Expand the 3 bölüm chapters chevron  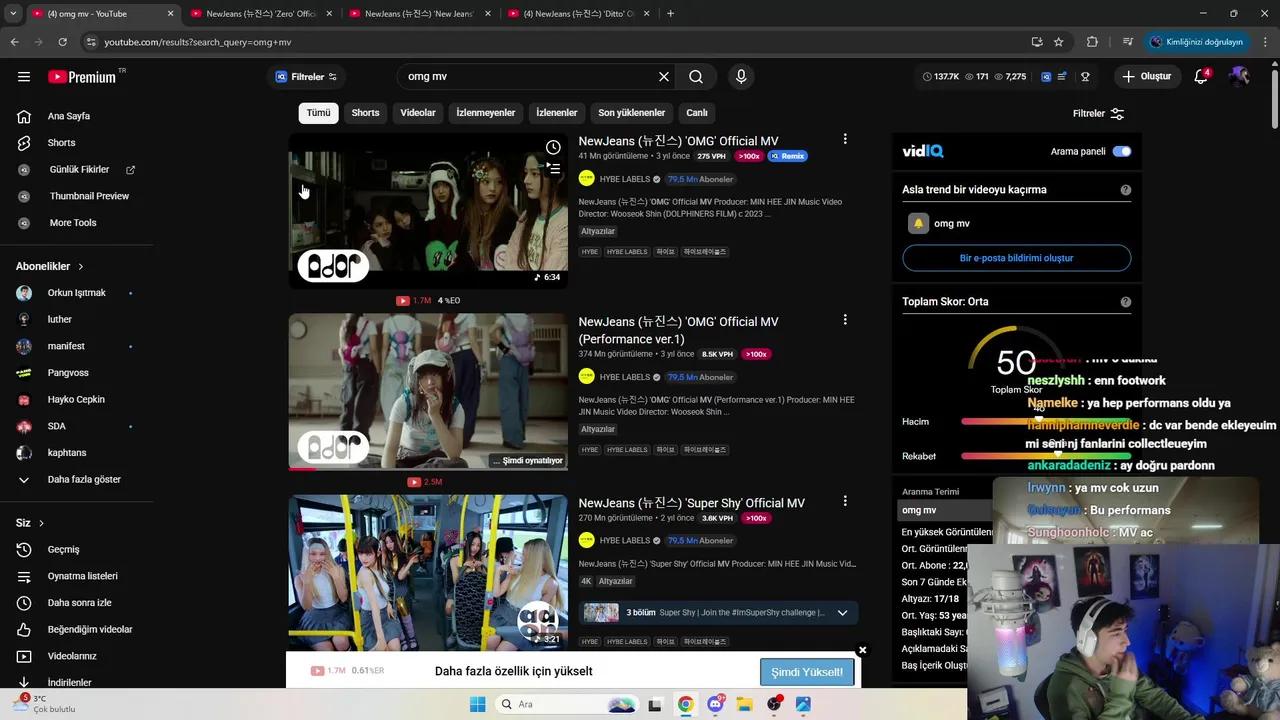coord(842,613)
